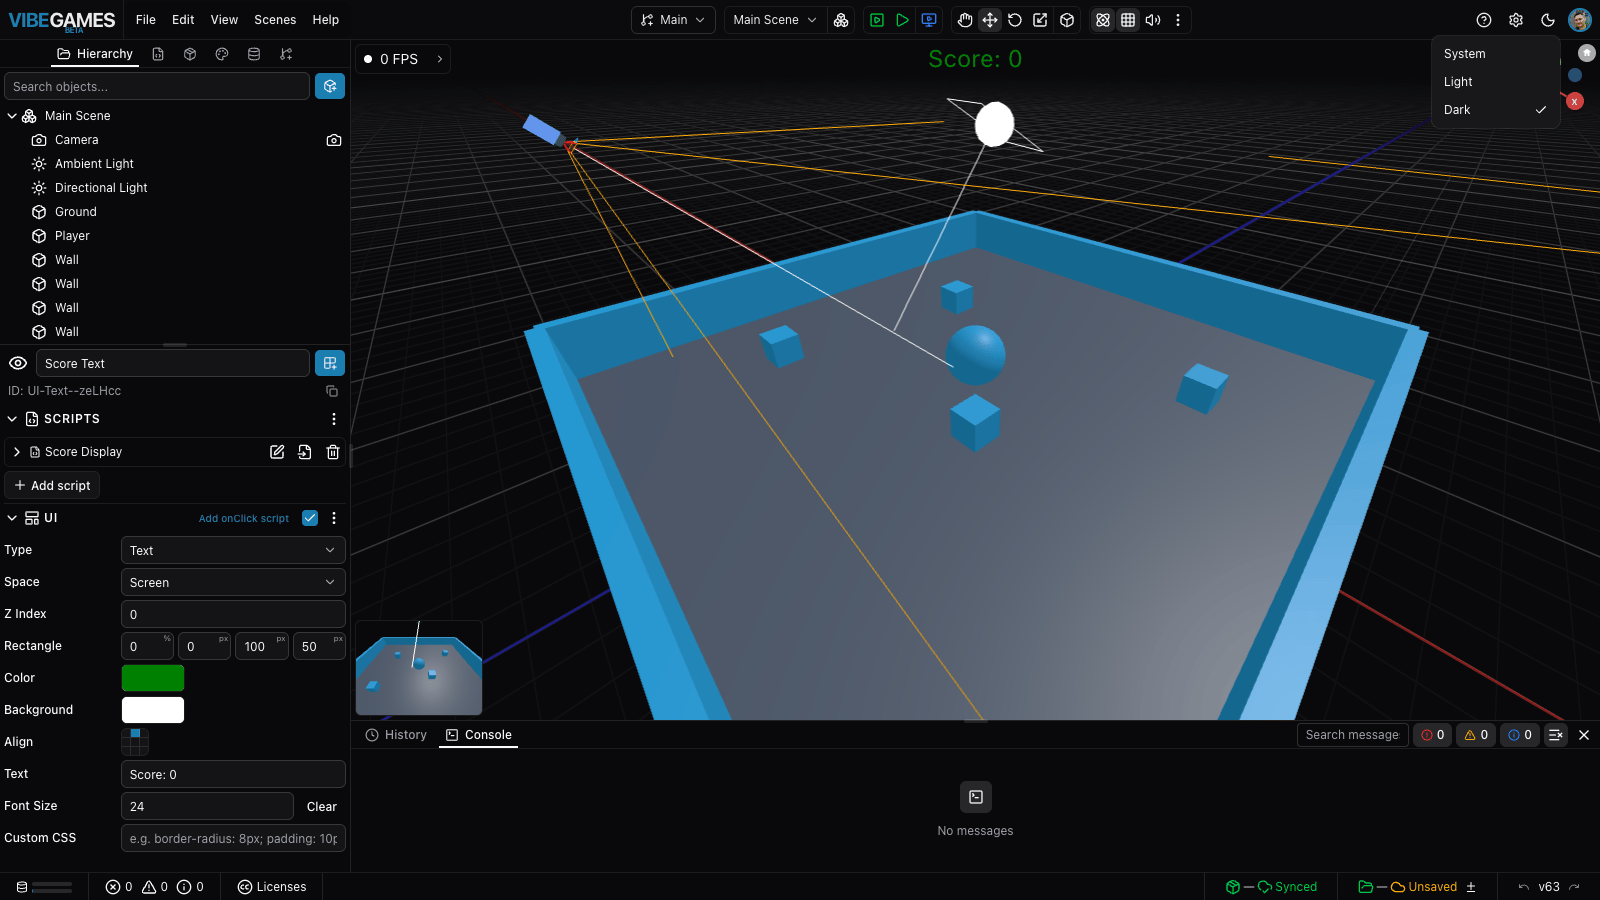
Task: Uncheck the UI component checkbox
Action: (x=310, y=518)
